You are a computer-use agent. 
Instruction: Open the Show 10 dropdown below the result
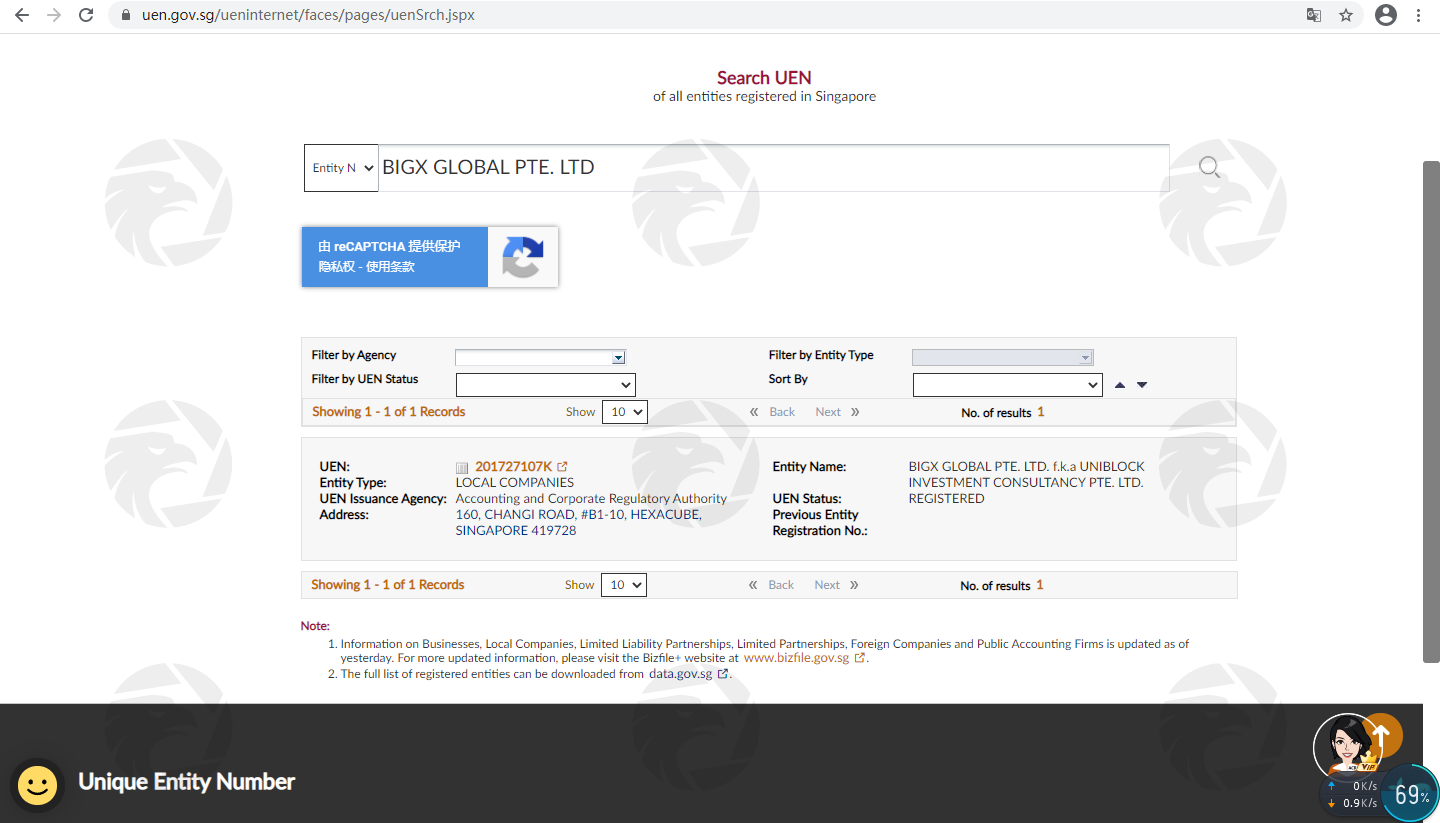624,585
